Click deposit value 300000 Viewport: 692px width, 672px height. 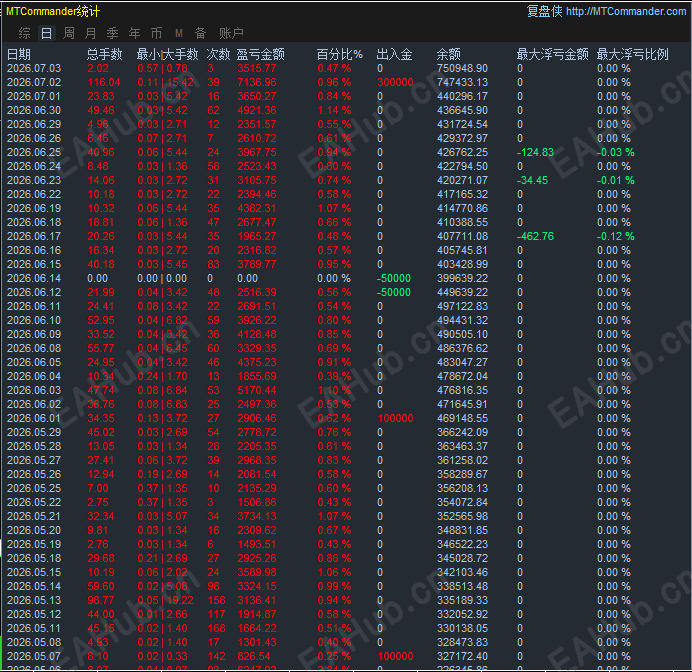pyautogui.click(x=395, y=83)
